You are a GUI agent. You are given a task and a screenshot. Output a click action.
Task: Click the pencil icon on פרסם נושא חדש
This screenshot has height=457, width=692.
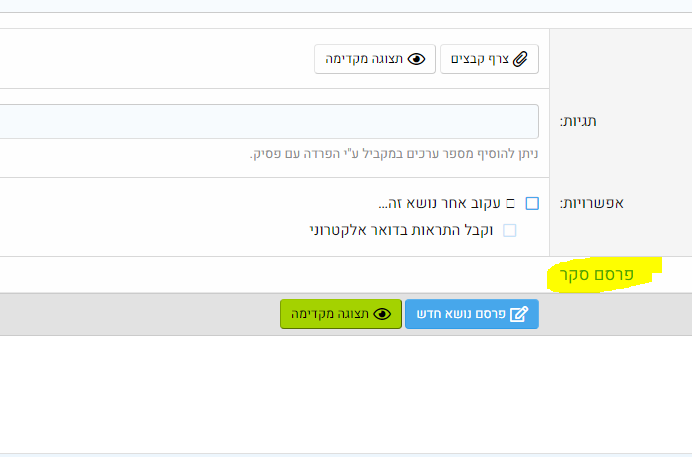pos(519,314)
